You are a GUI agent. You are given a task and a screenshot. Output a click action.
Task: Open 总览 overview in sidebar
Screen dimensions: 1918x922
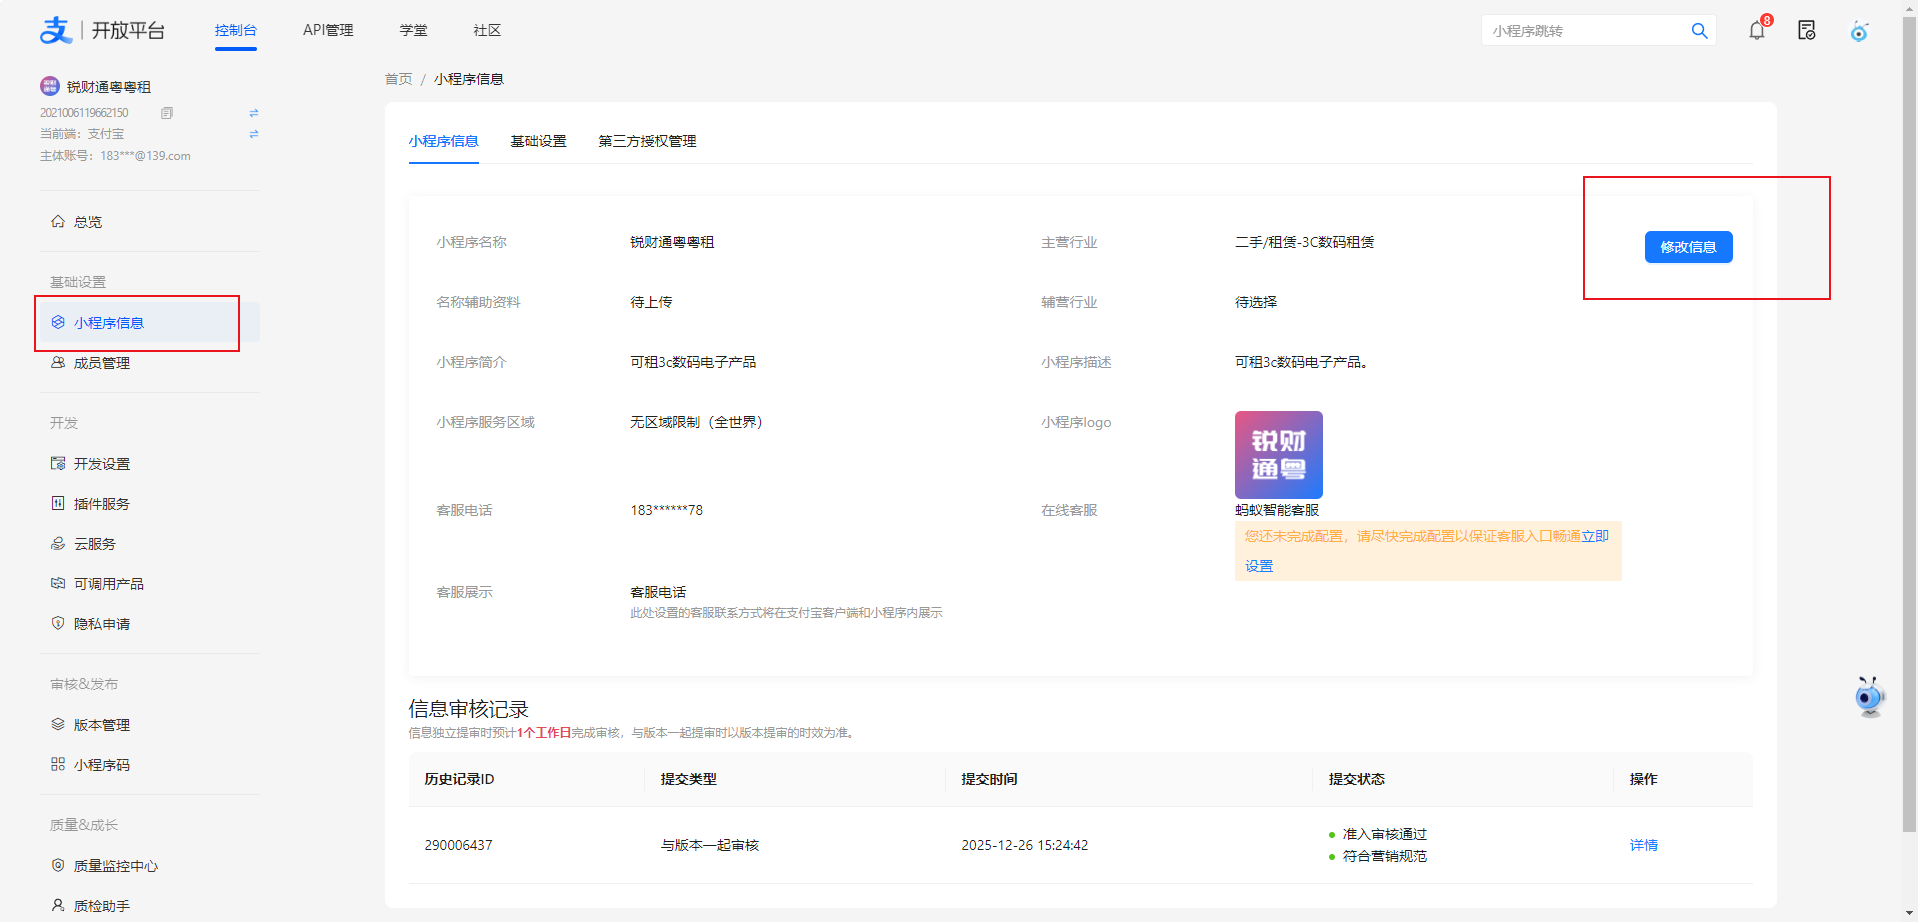[88, 222]
